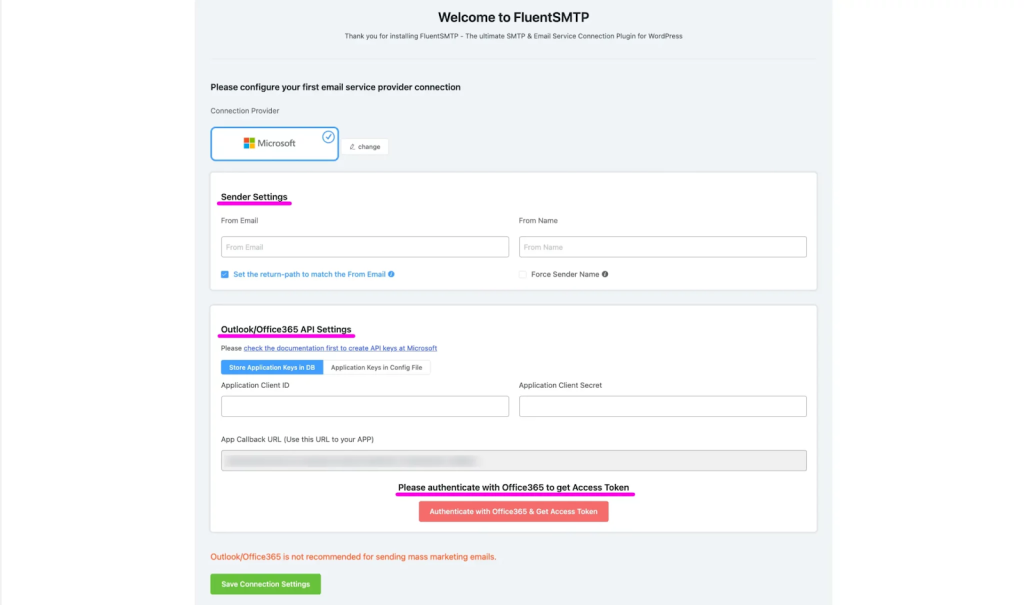
Task: Click the Microsoft logo in provider card
Action: click(x=249, y=143)
